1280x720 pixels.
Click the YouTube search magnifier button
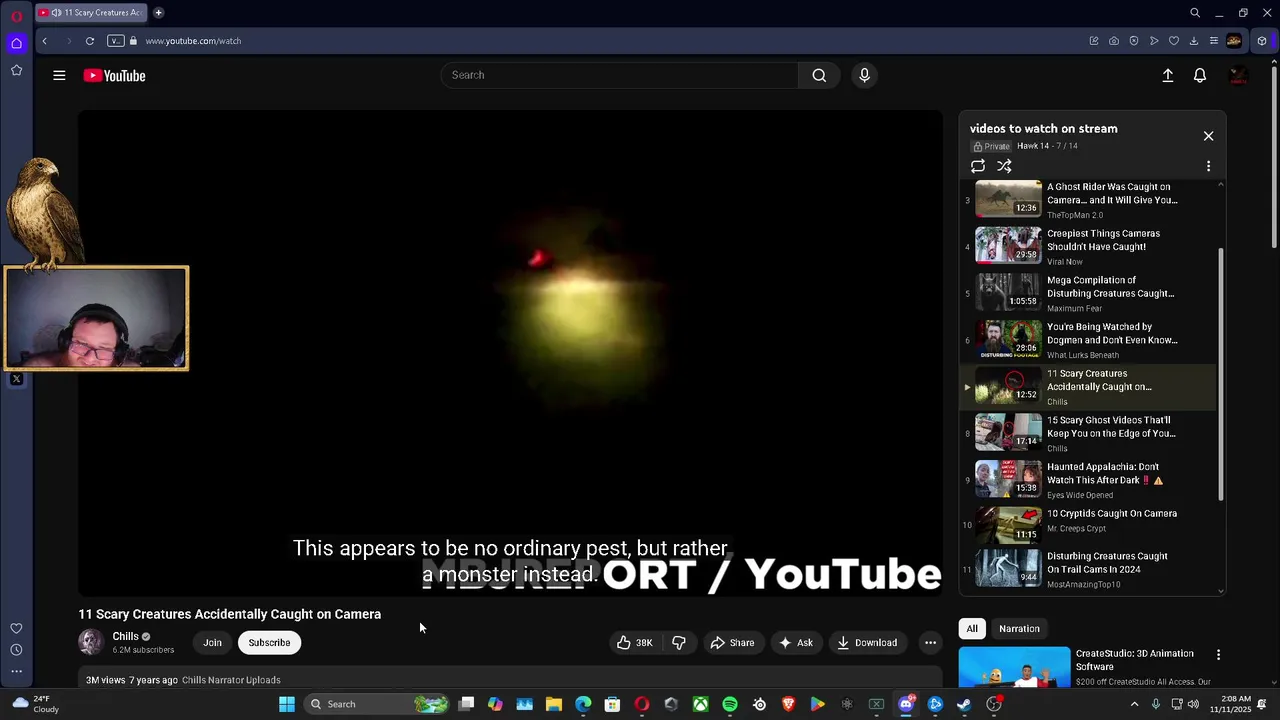click(819, 75)
